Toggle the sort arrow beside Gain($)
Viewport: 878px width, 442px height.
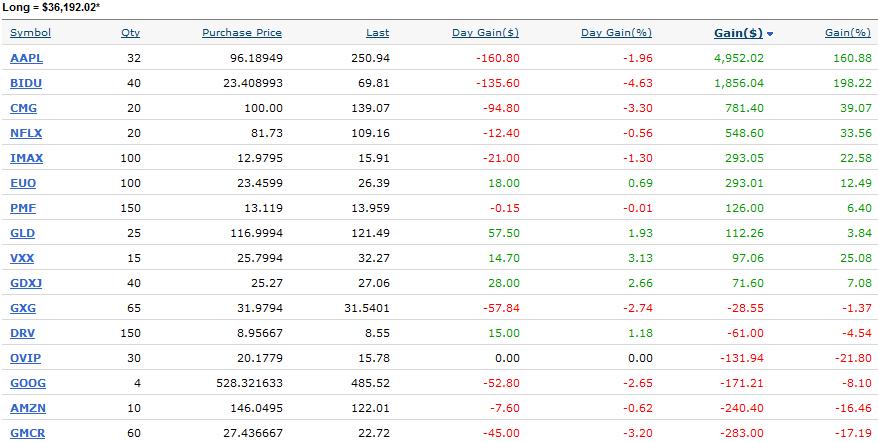pyautogui.click(x=770, y=34)
